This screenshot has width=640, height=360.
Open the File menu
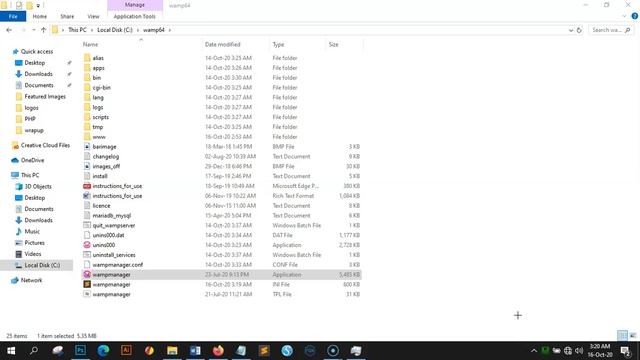(x=13, y=16)
